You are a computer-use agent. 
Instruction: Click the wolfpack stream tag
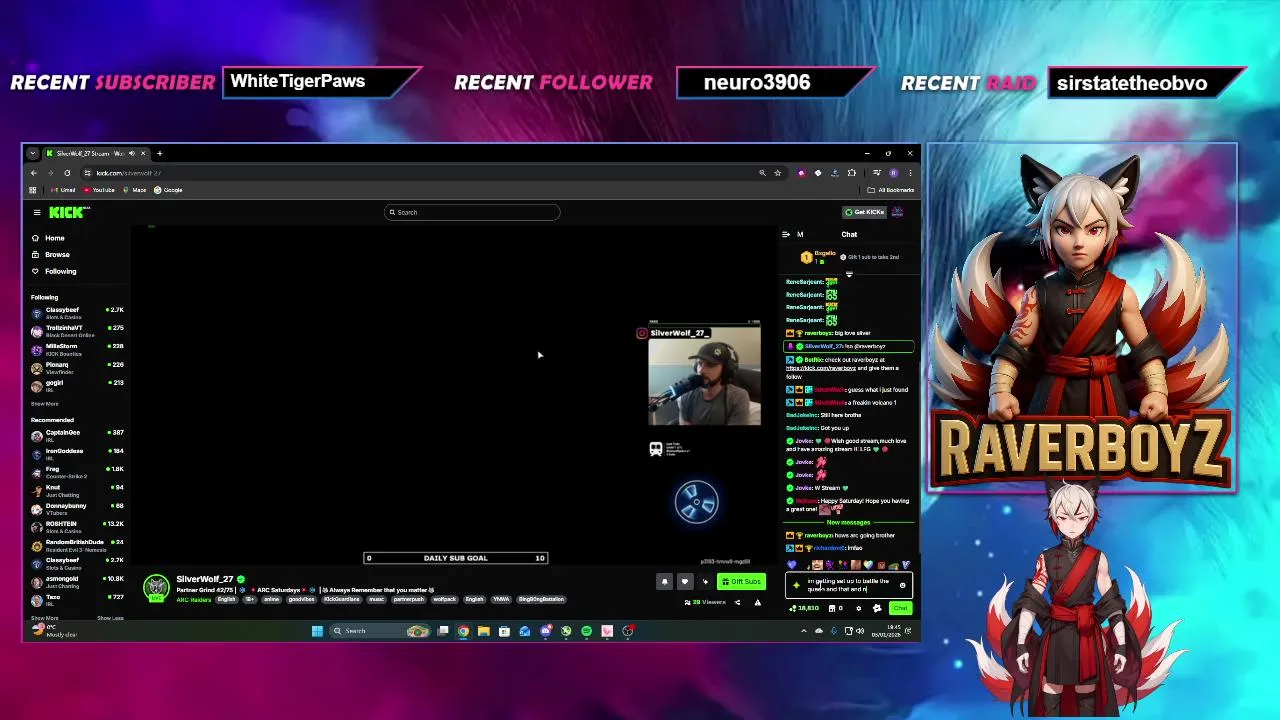click(444, 599)
